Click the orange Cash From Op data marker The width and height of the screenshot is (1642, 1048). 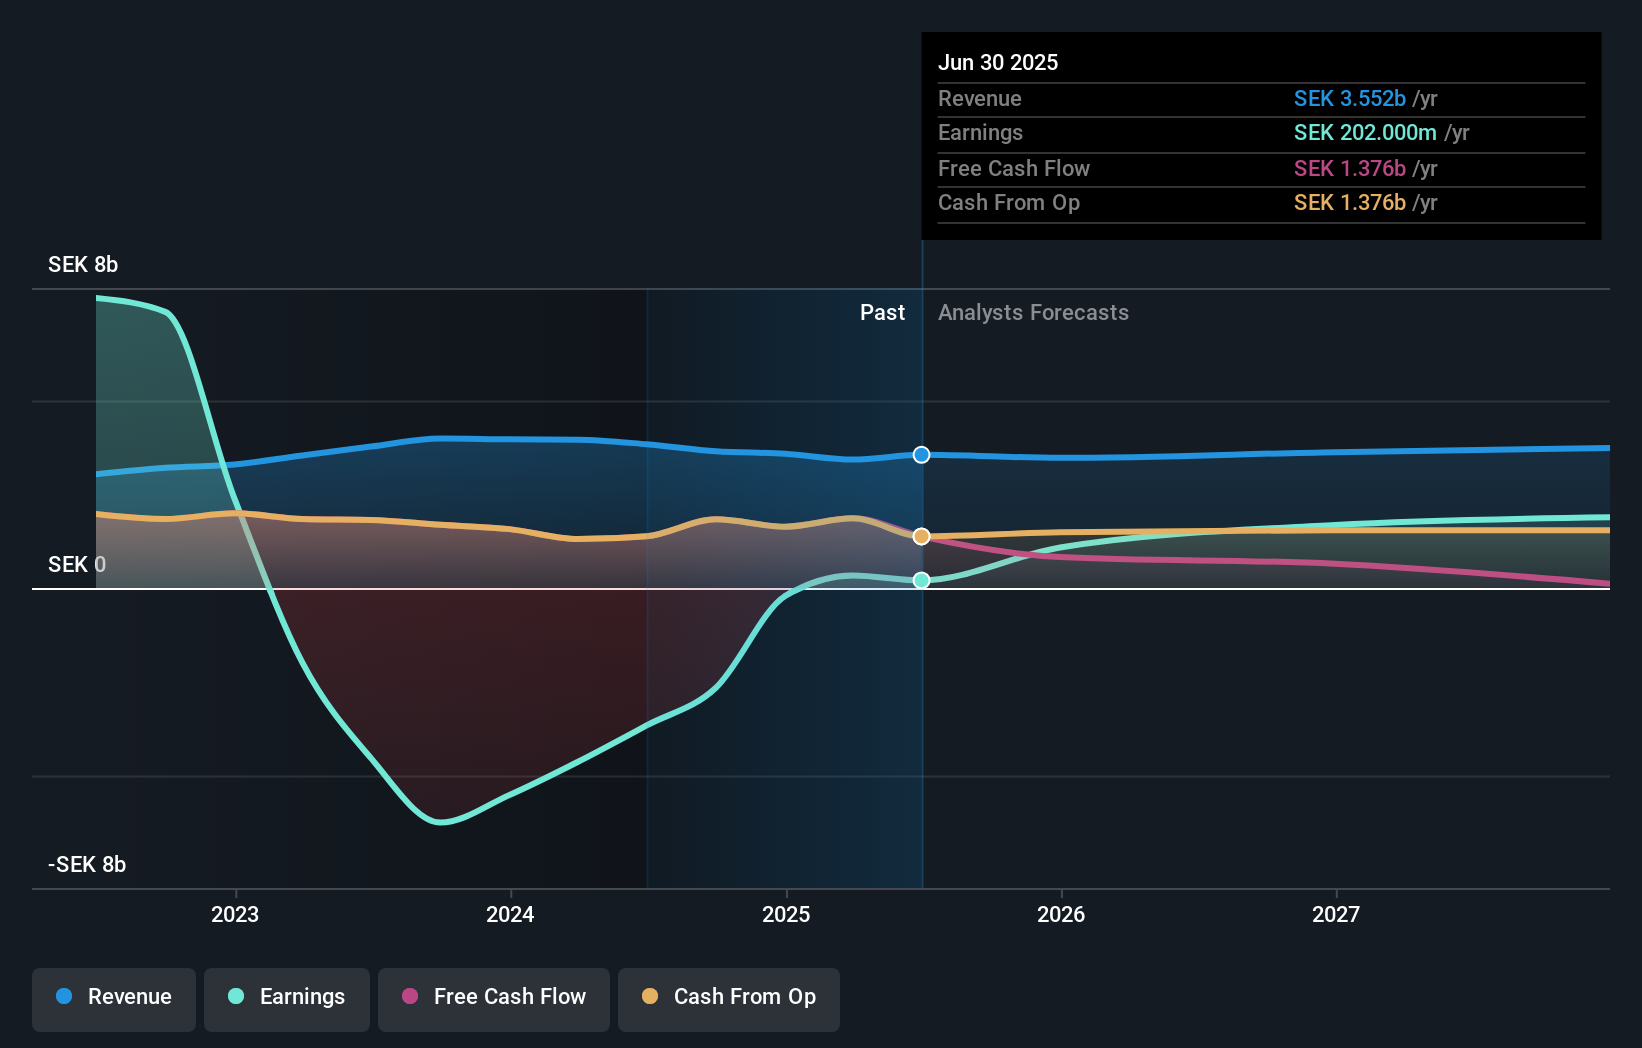click(921, 537)
